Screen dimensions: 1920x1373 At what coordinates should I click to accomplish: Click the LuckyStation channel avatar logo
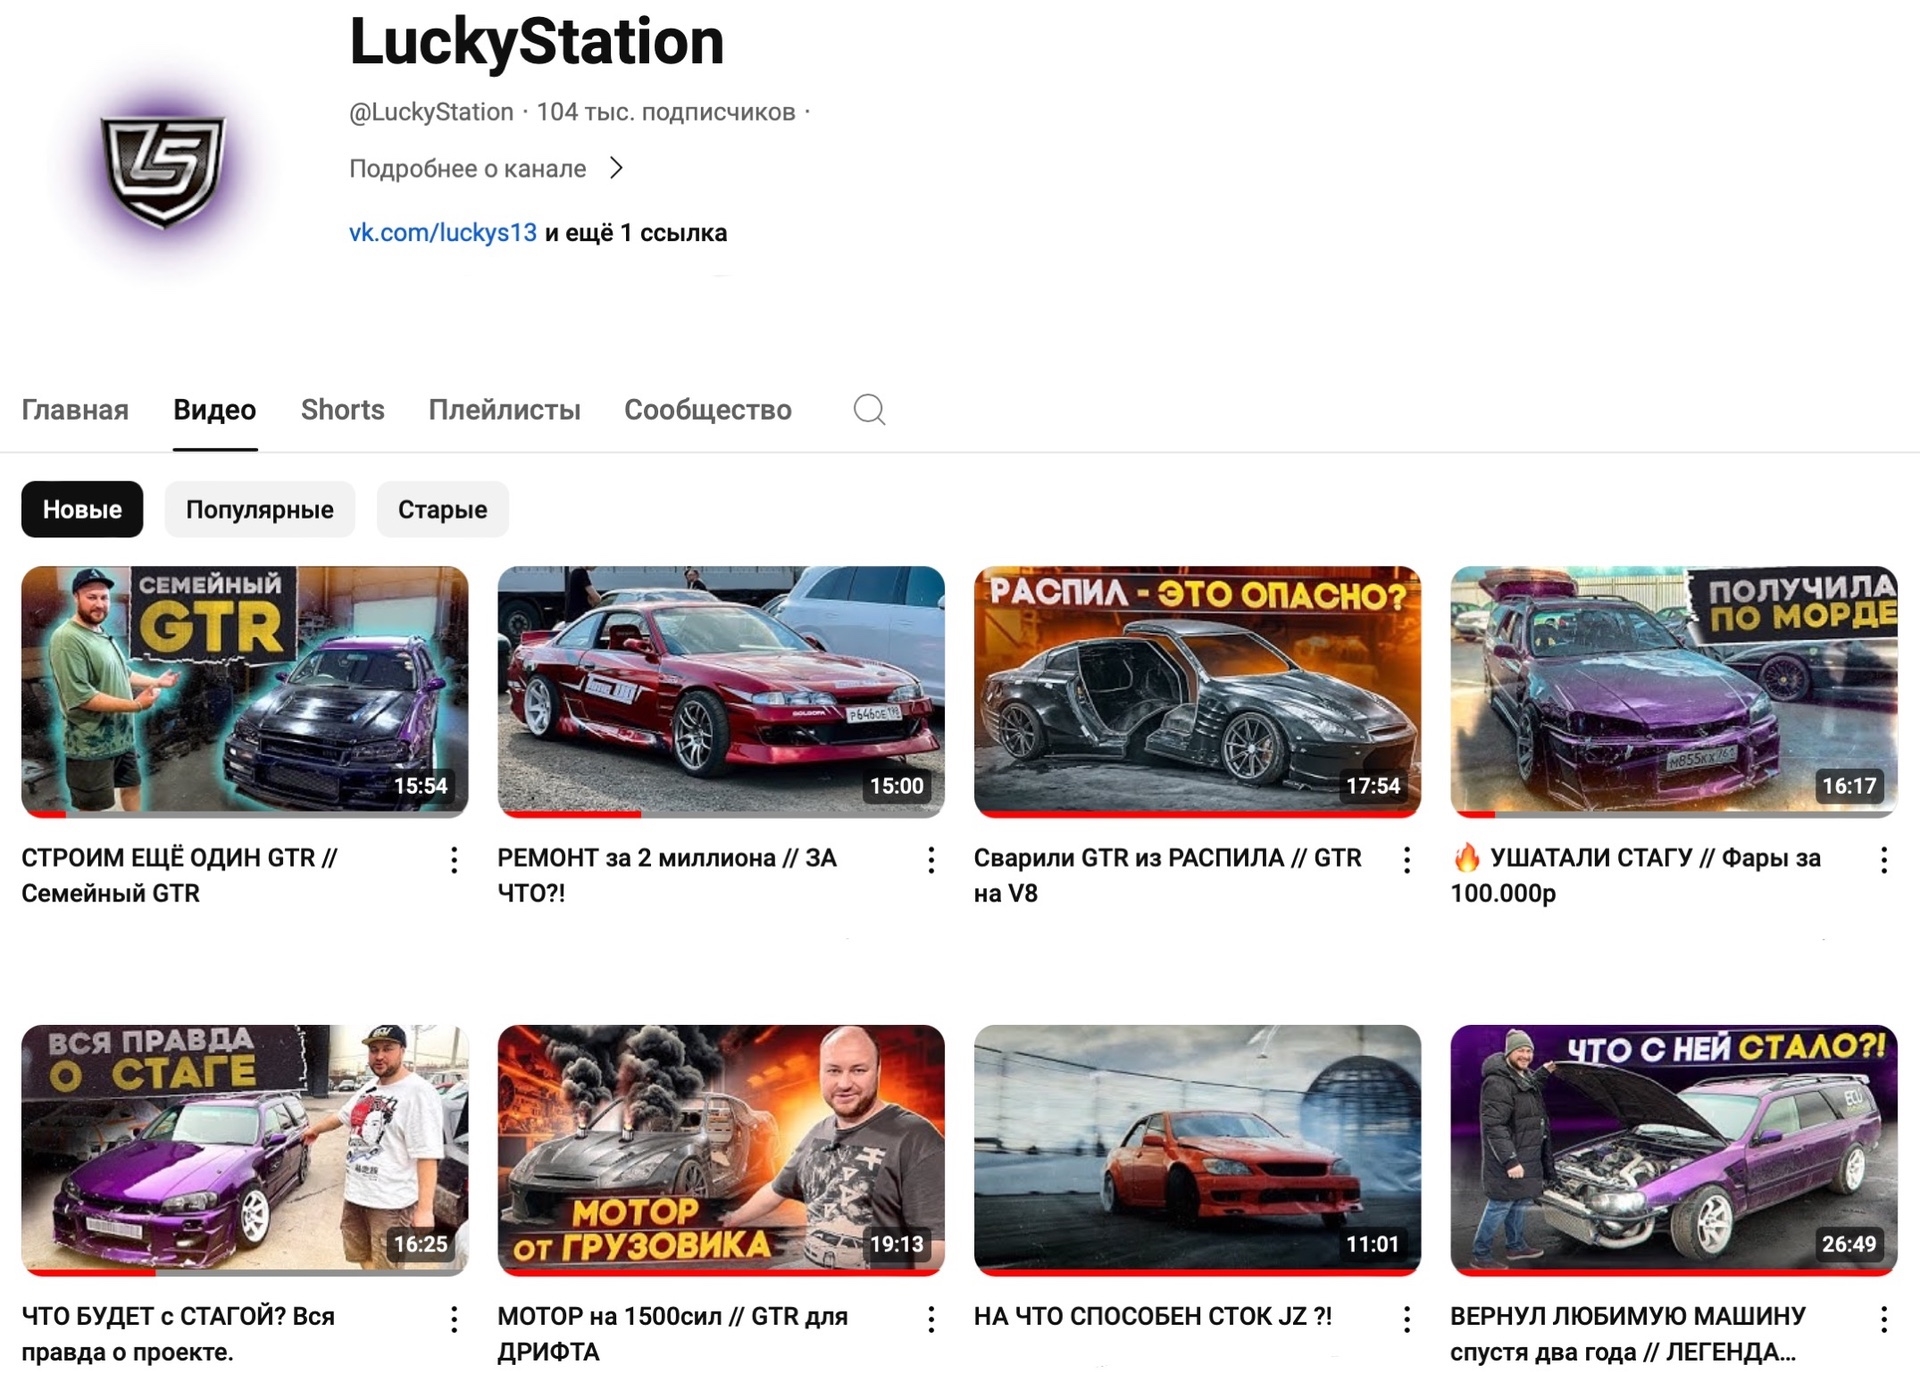coord(164,170)
